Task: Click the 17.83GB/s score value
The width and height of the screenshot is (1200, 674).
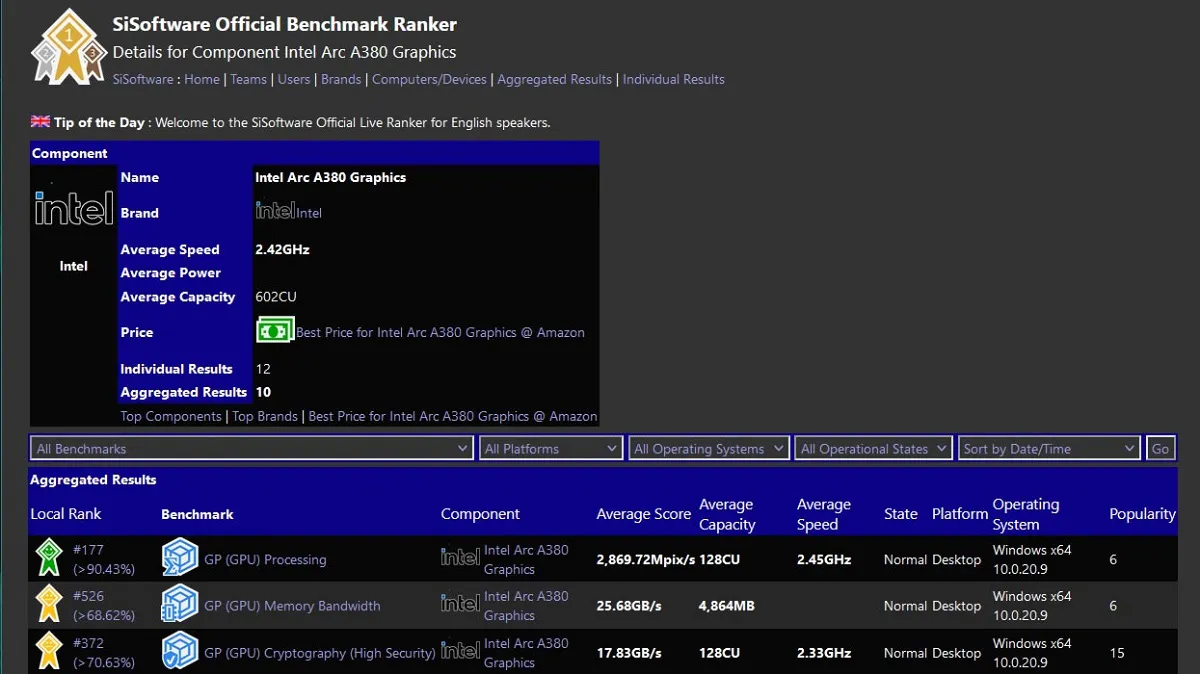Action: (629, 653)
